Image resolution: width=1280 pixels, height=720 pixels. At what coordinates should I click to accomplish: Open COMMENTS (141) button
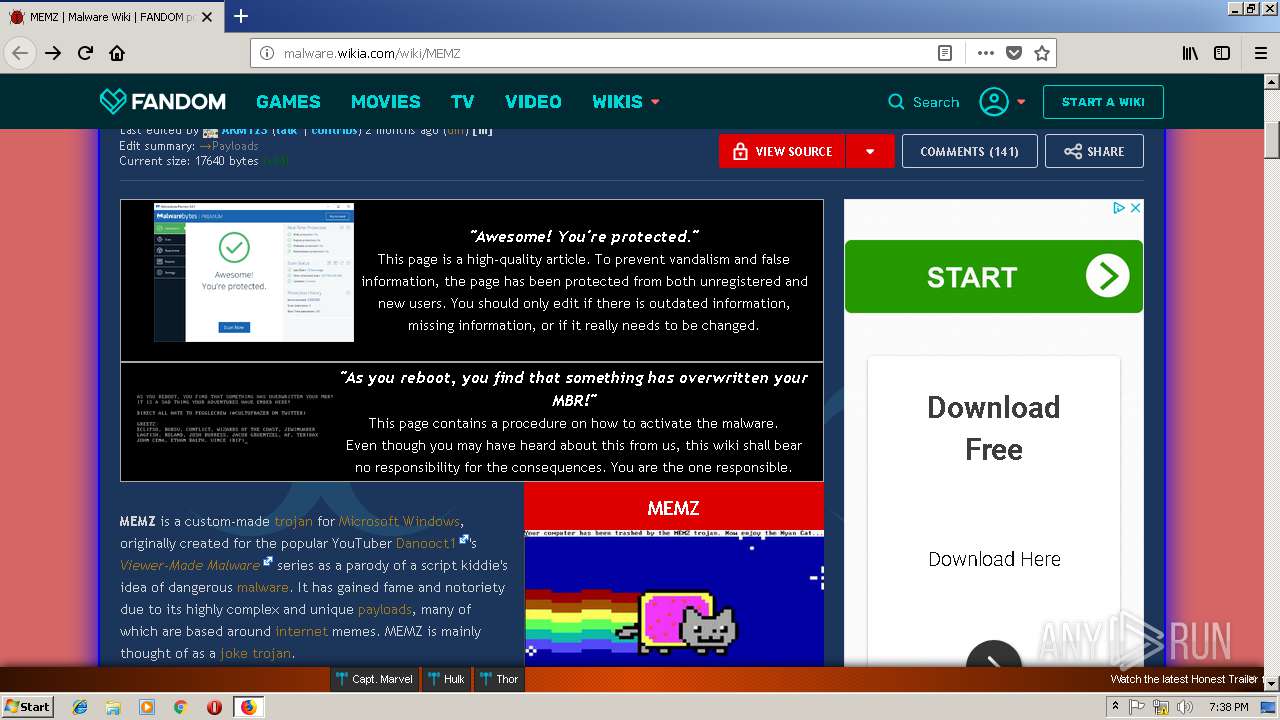tap(969, 151)
